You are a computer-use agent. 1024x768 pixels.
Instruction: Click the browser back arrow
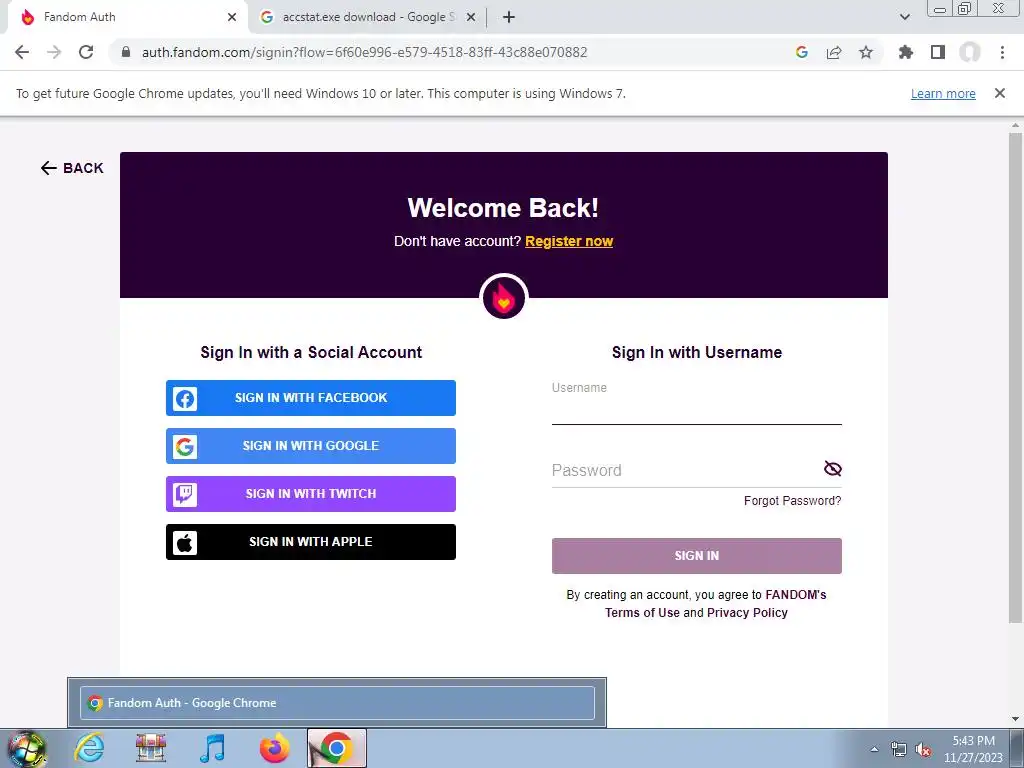click(22, 52)
